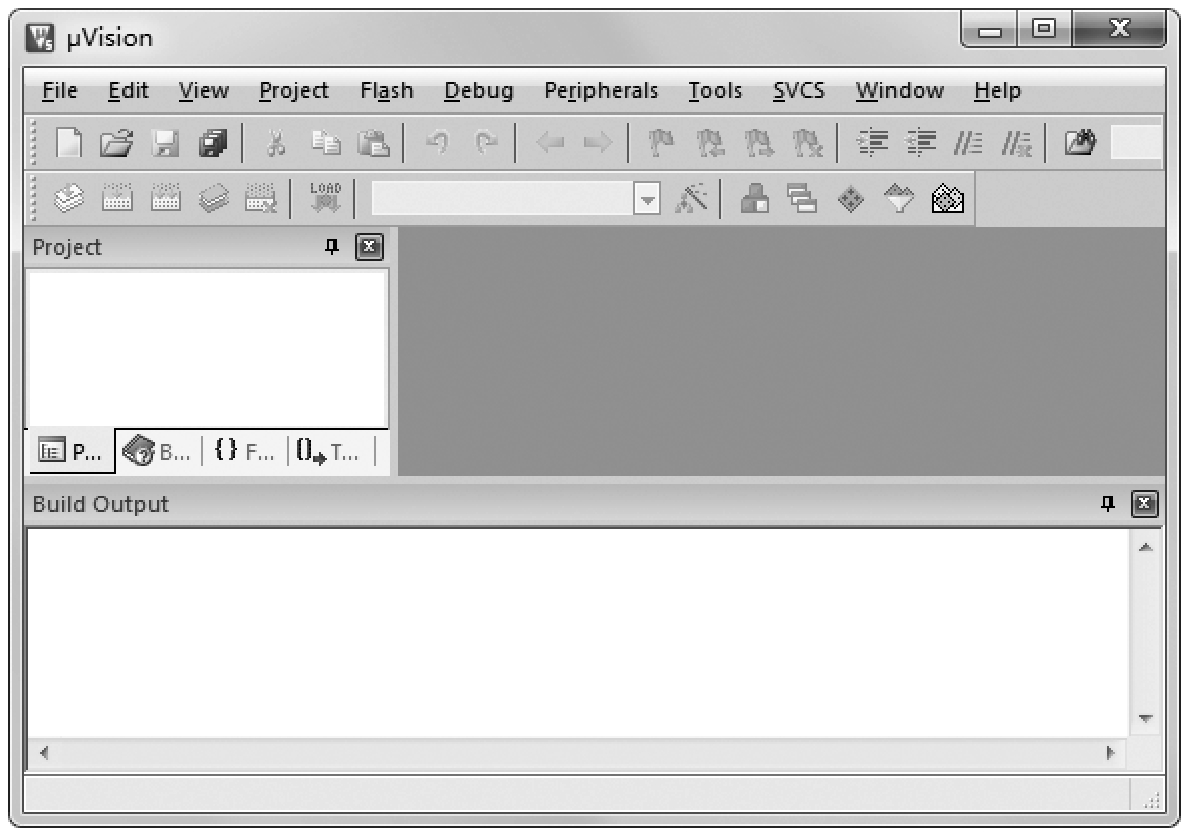Click the first Build target icon

[117, 199]
